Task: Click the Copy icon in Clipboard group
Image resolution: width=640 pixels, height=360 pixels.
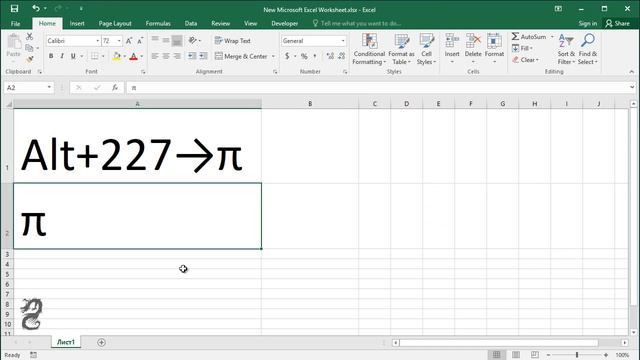Action: 29,48
